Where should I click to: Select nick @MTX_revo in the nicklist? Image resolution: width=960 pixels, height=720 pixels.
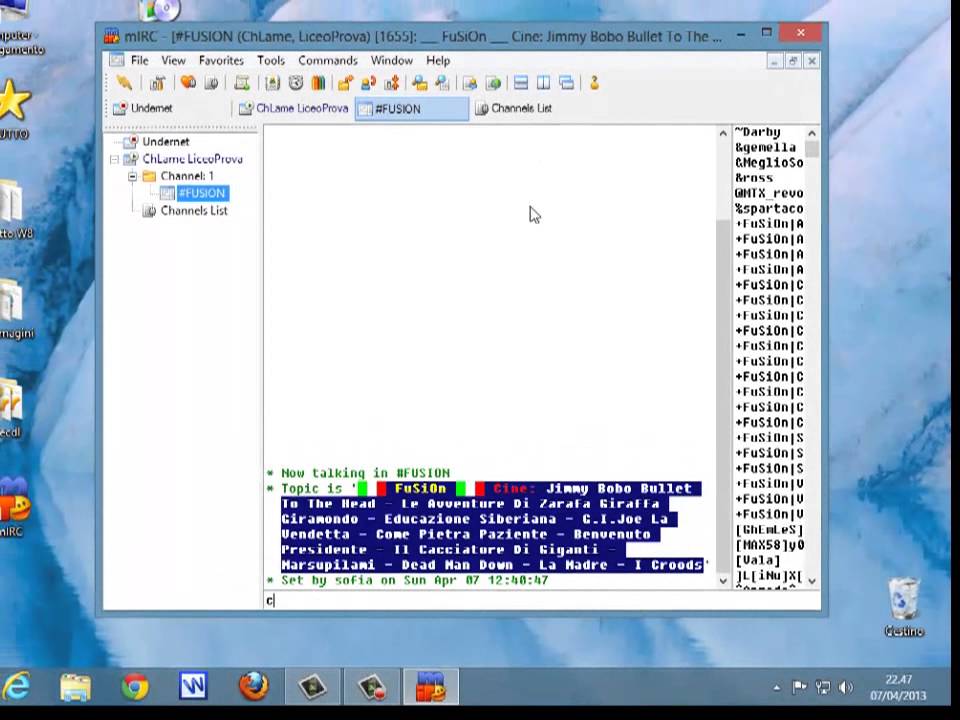tap(768, 193)
